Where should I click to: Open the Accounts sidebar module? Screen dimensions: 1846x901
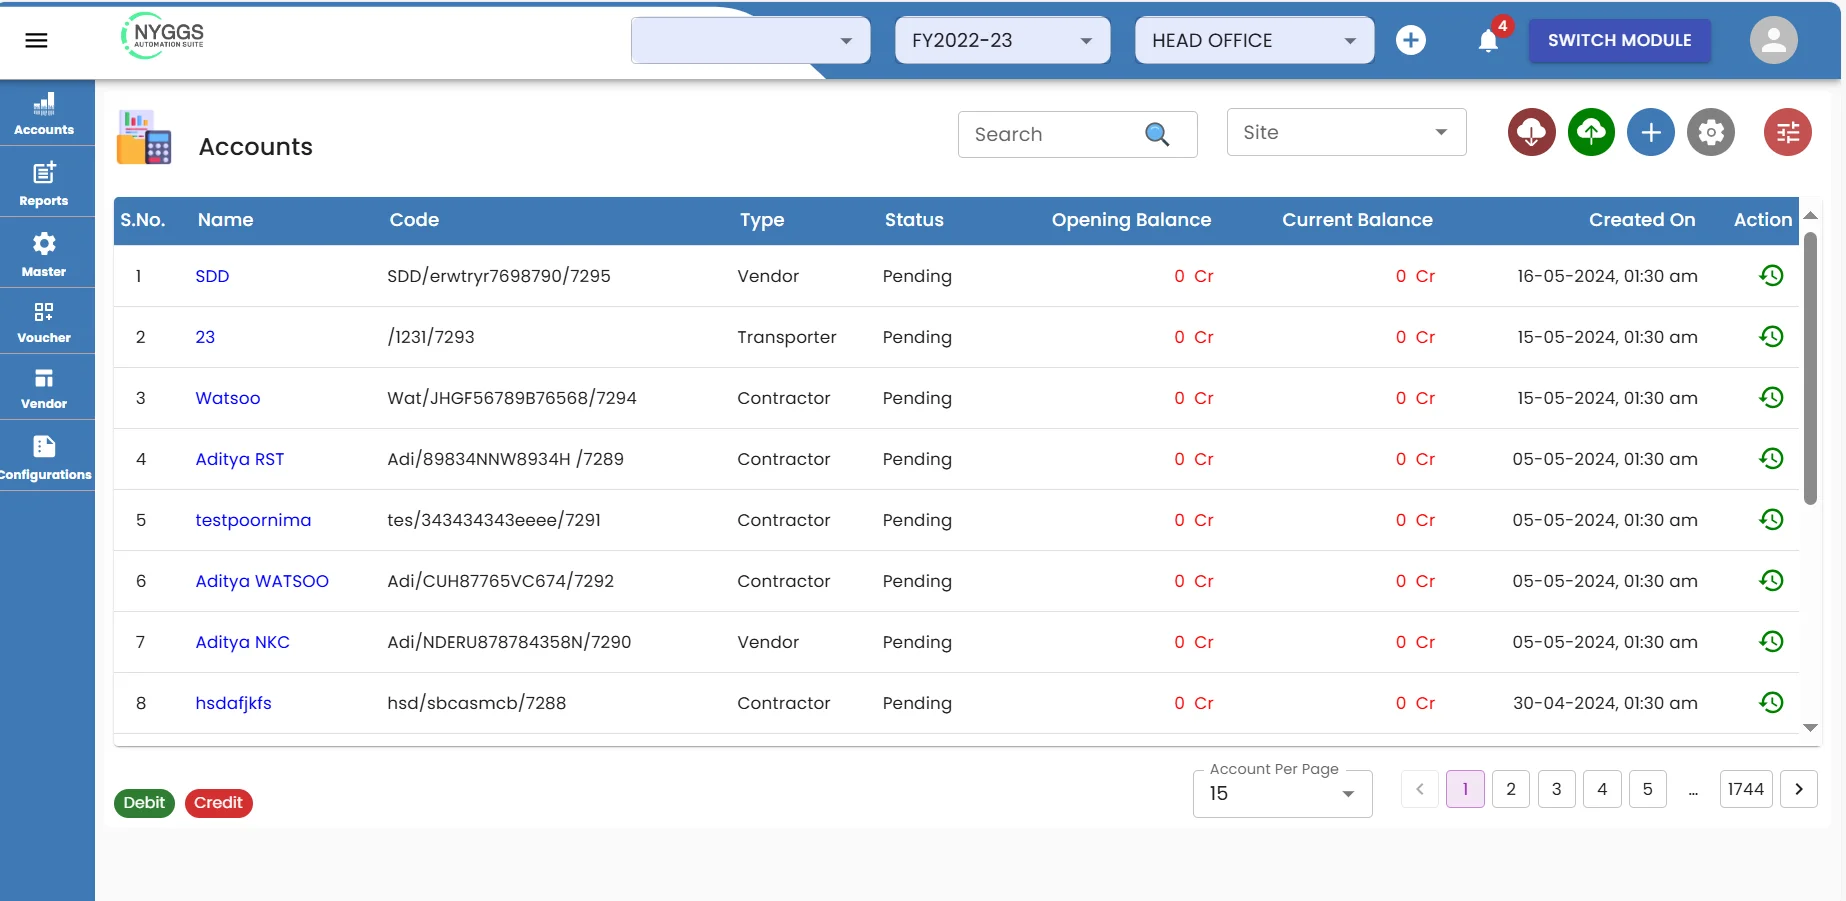pyautogui.click(x=44, y=114)
